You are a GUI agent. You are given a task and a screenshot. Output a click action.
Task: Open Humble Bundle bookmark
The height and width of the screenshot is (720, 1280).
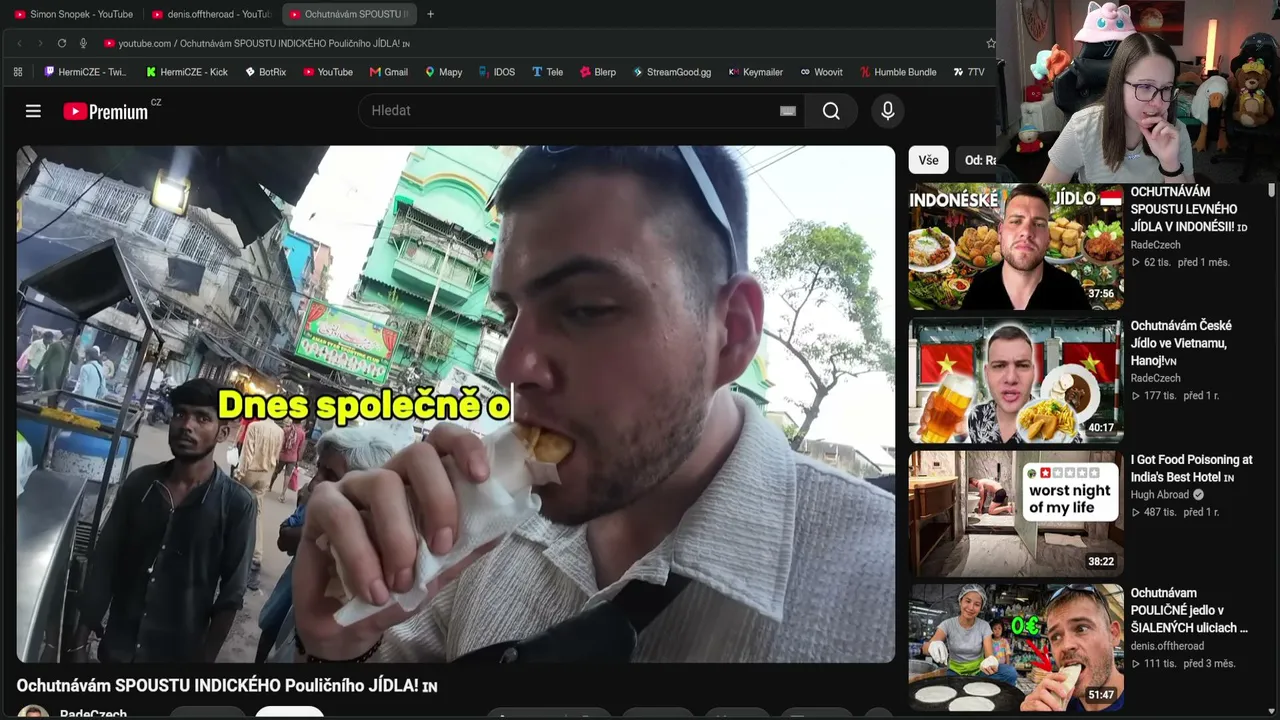coord(898,72)
